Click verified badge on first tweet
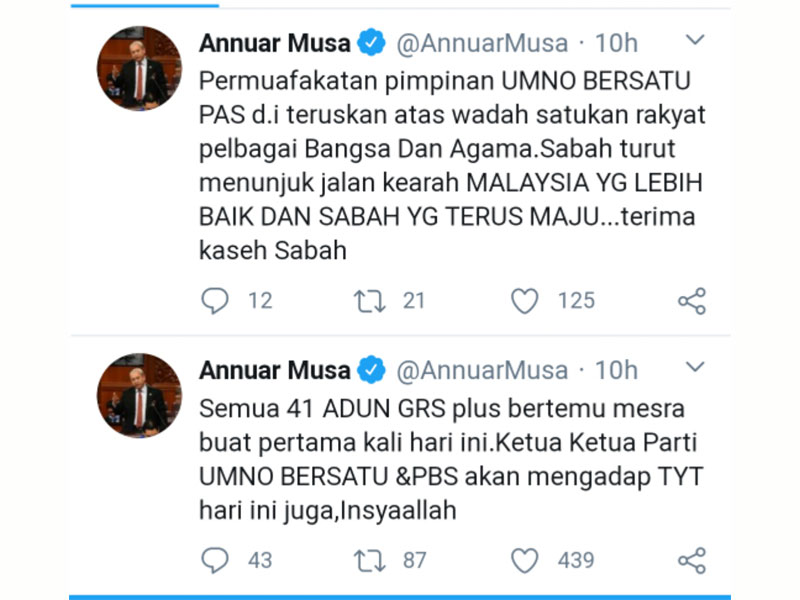This screenshot has width=800, height=600. tap(371, 42)
